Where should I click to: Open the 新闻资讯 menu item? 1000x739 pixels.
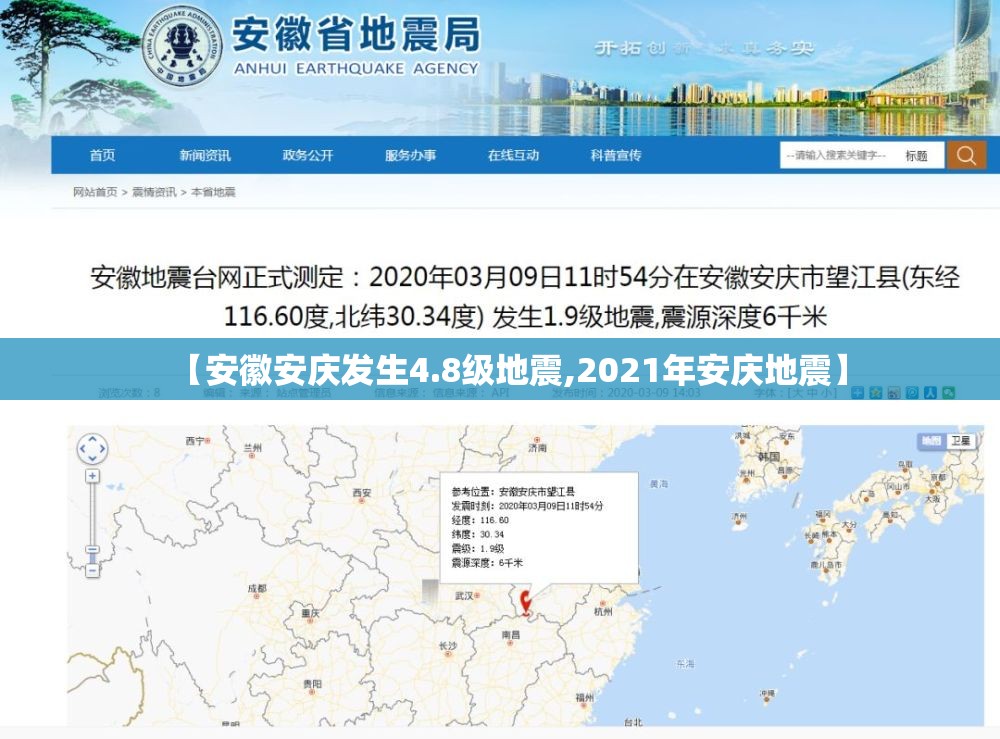tap(205, 155)
